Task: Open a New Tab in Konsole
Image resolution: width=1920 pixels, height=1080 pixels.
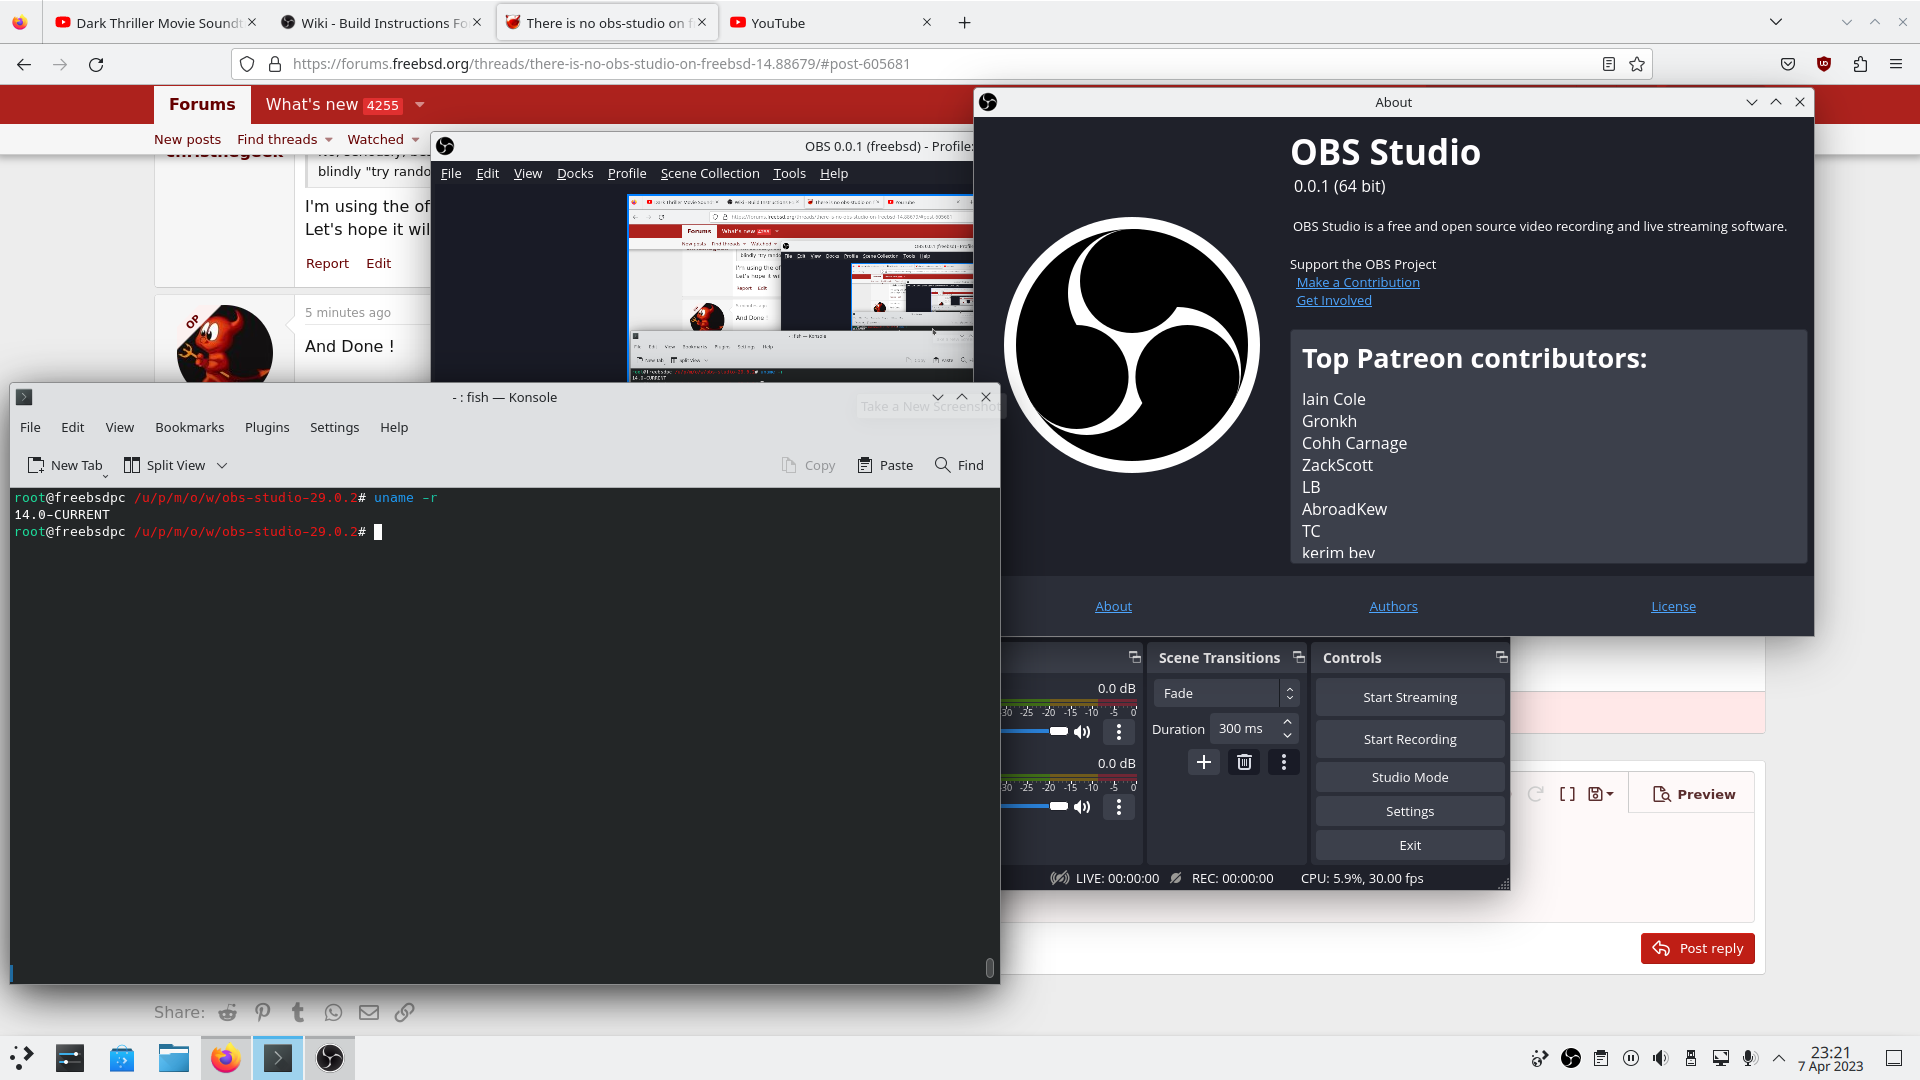Action: click(65, 465)
